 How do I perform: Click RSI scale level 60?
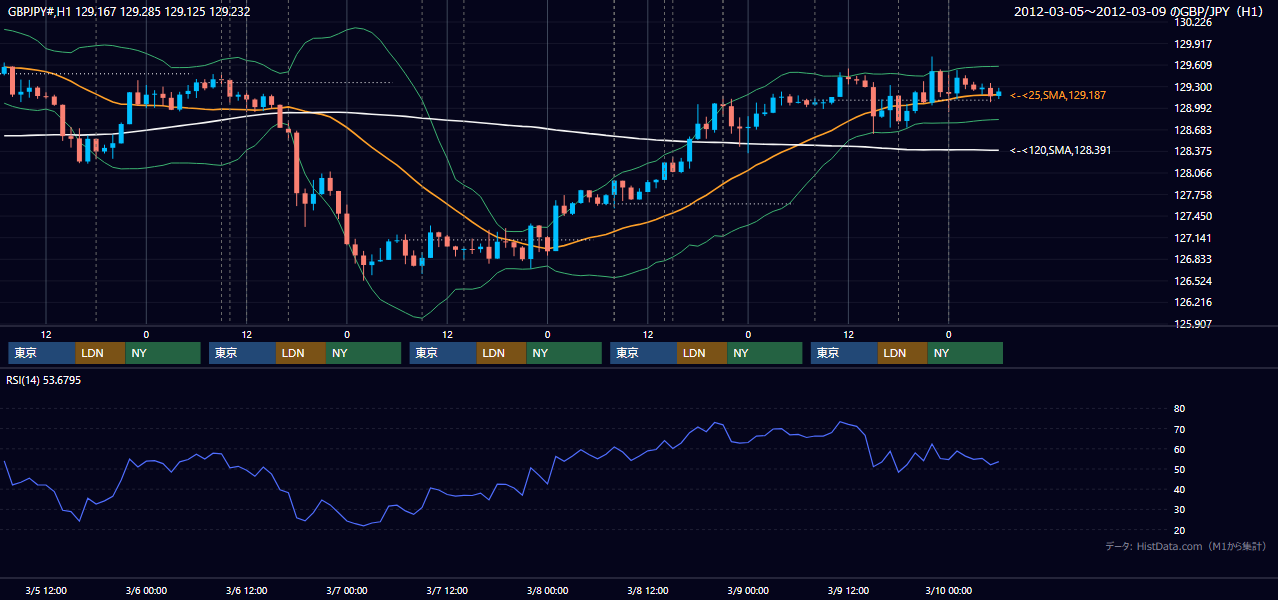click(x=1179, y=449)
